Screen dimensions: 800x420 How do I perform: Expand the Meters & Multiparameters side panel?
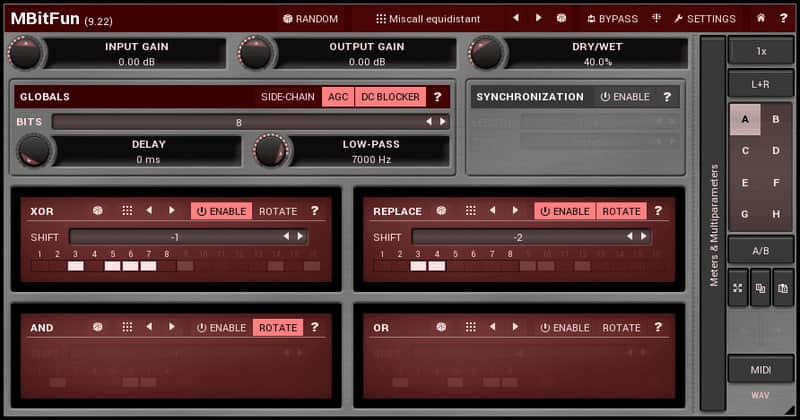[713, 224]
